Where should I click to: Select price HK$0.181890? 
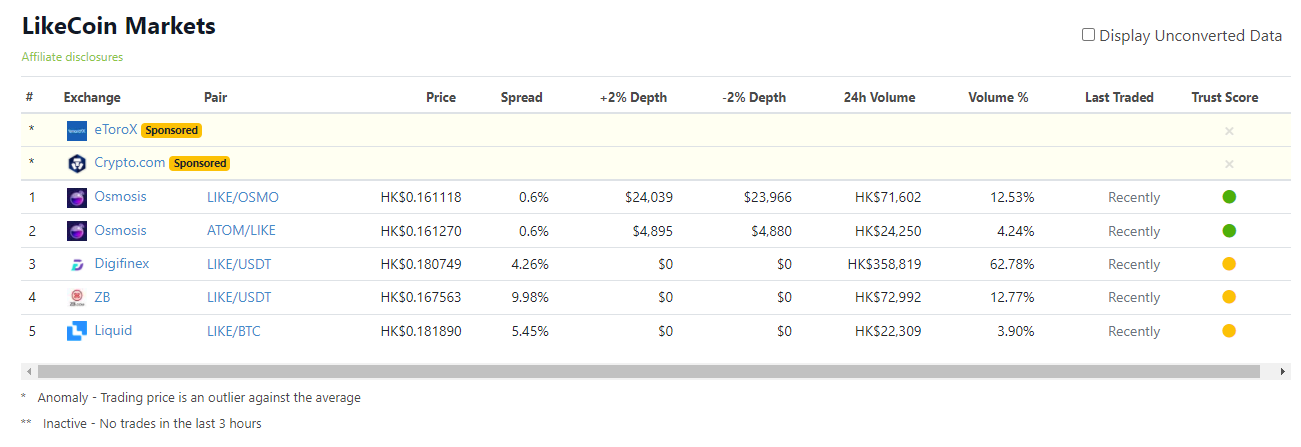(421, 331)
